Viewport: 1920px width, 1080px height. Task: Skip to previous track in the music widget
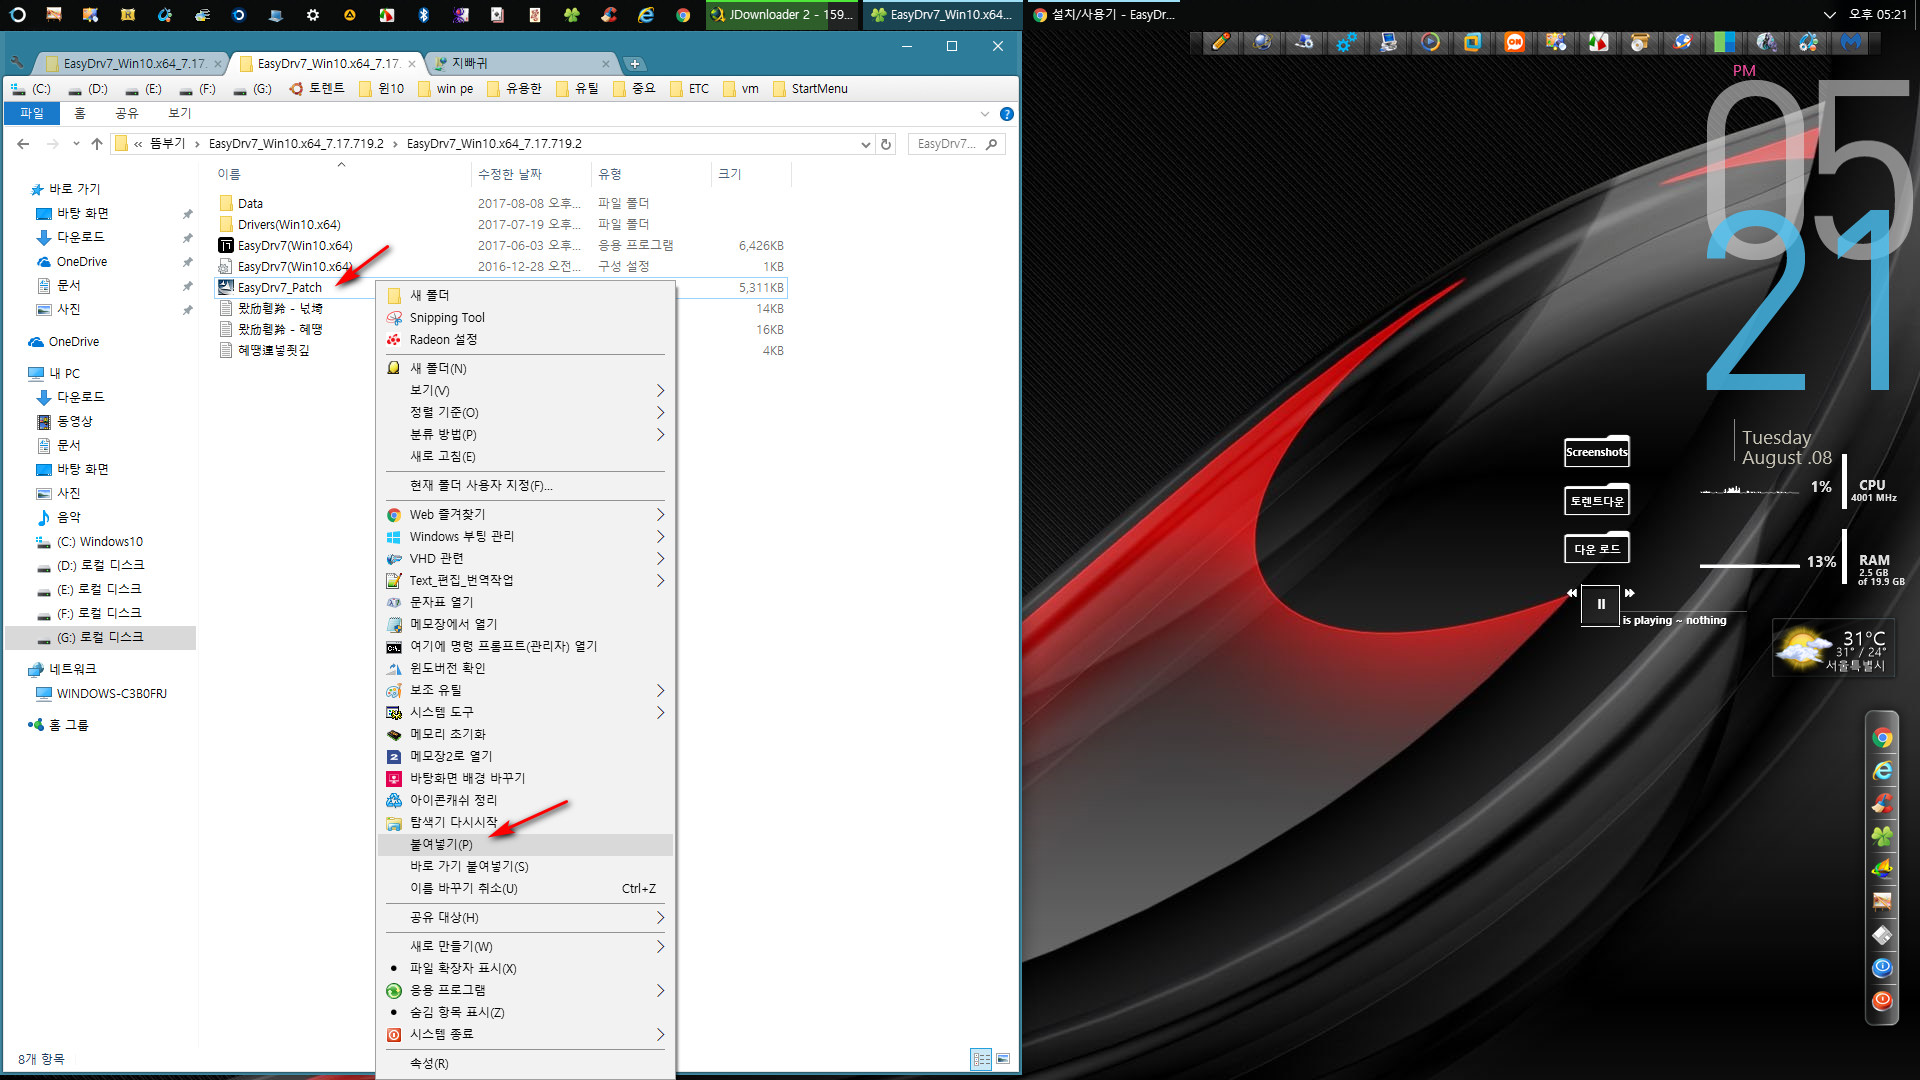[1571, 593]
